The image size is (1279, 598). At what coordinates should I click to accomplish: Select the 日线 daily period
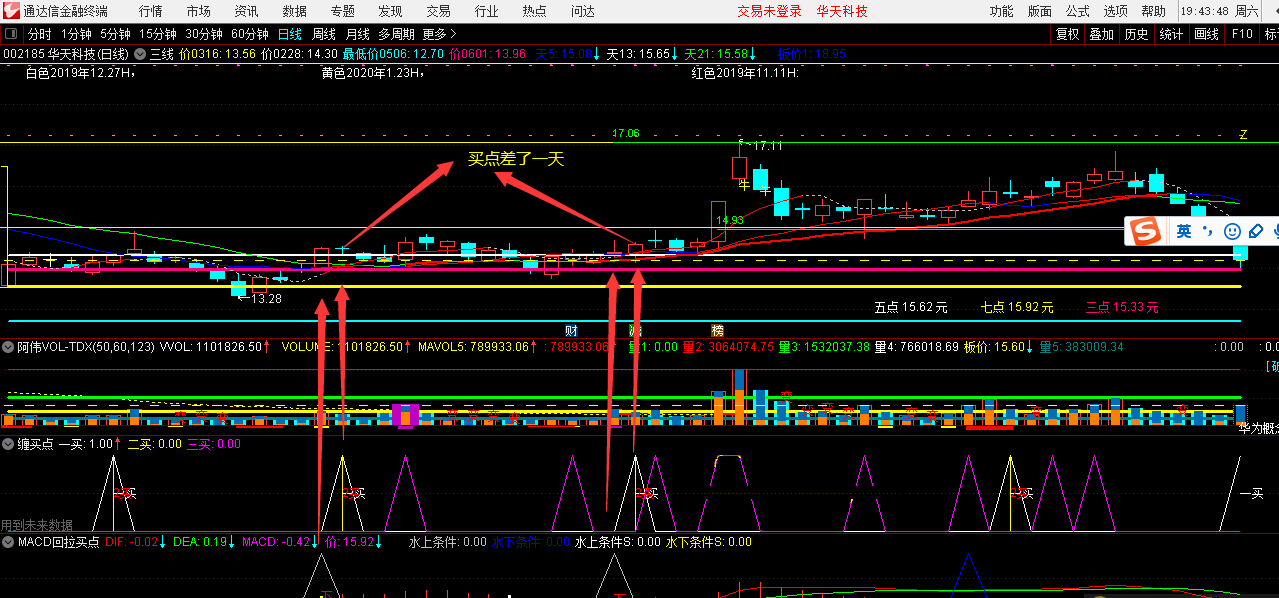(289, 34)
